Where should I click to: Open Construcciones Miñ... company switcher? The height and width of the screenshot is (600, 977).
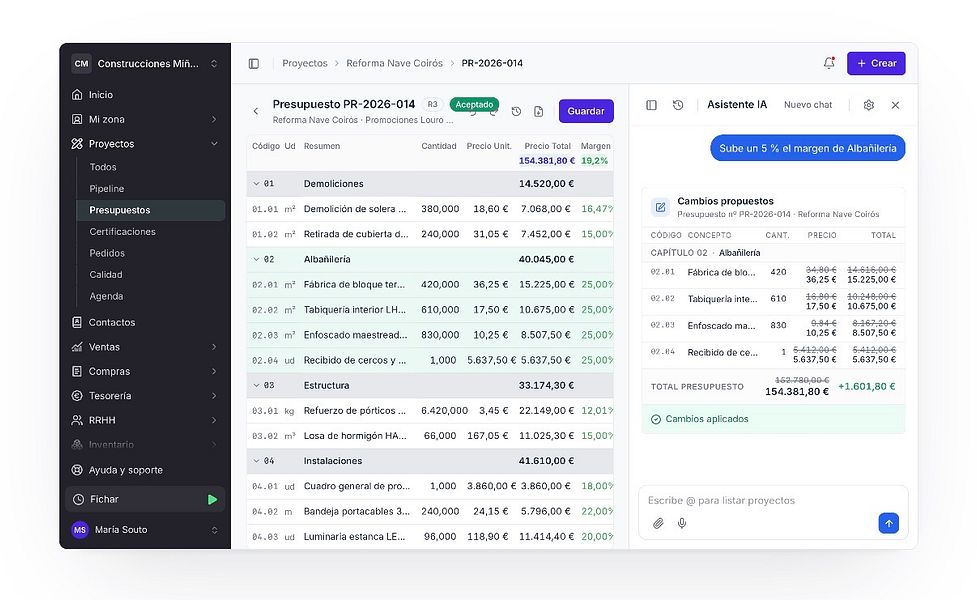[145, 64]
